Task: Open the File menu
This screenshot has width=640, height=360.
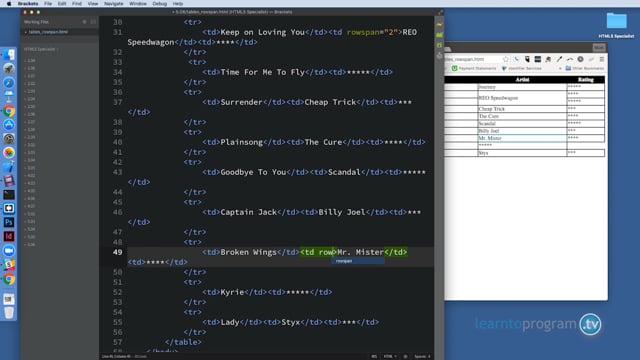Action: pyautogui.click(x=48, y=4)
